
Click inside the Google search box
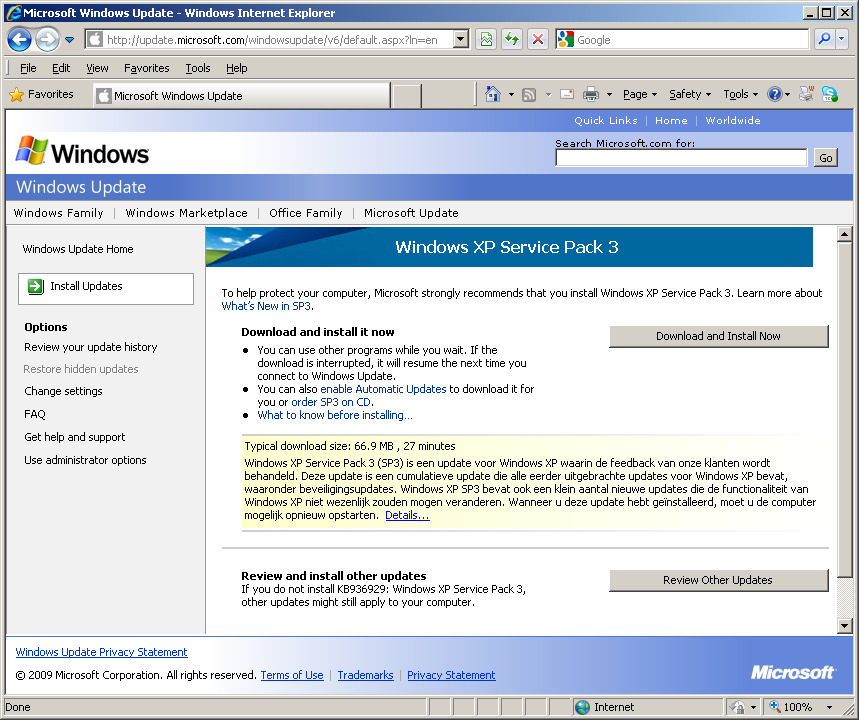(x=690, y=40)
